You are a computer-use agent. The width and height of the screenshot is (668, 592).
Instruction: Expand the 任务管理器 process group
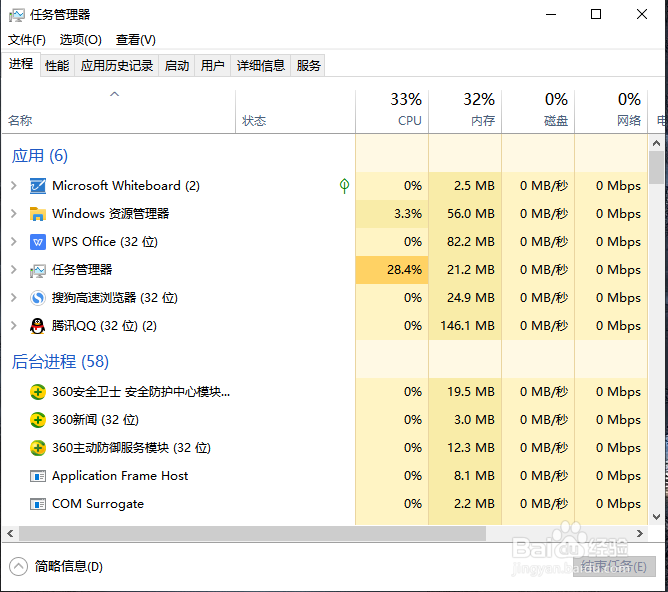[x=14, y=270]
